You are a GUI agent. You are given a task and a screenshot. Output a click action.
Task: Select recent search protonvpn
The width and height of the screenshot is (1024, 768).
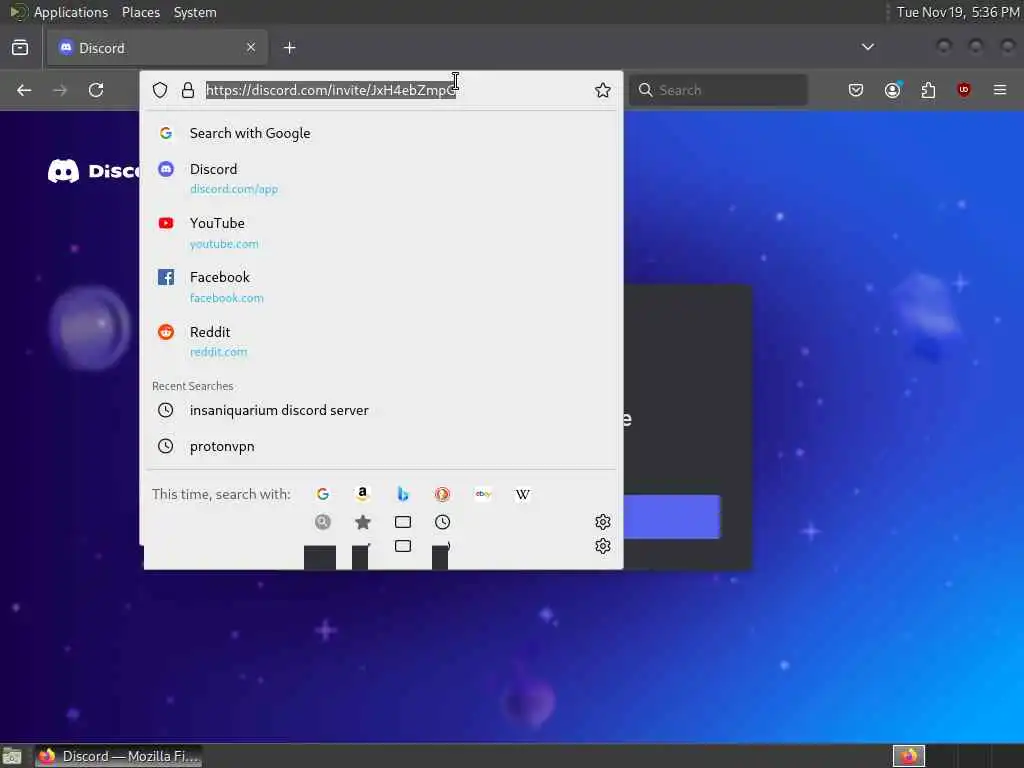(381, 447)
